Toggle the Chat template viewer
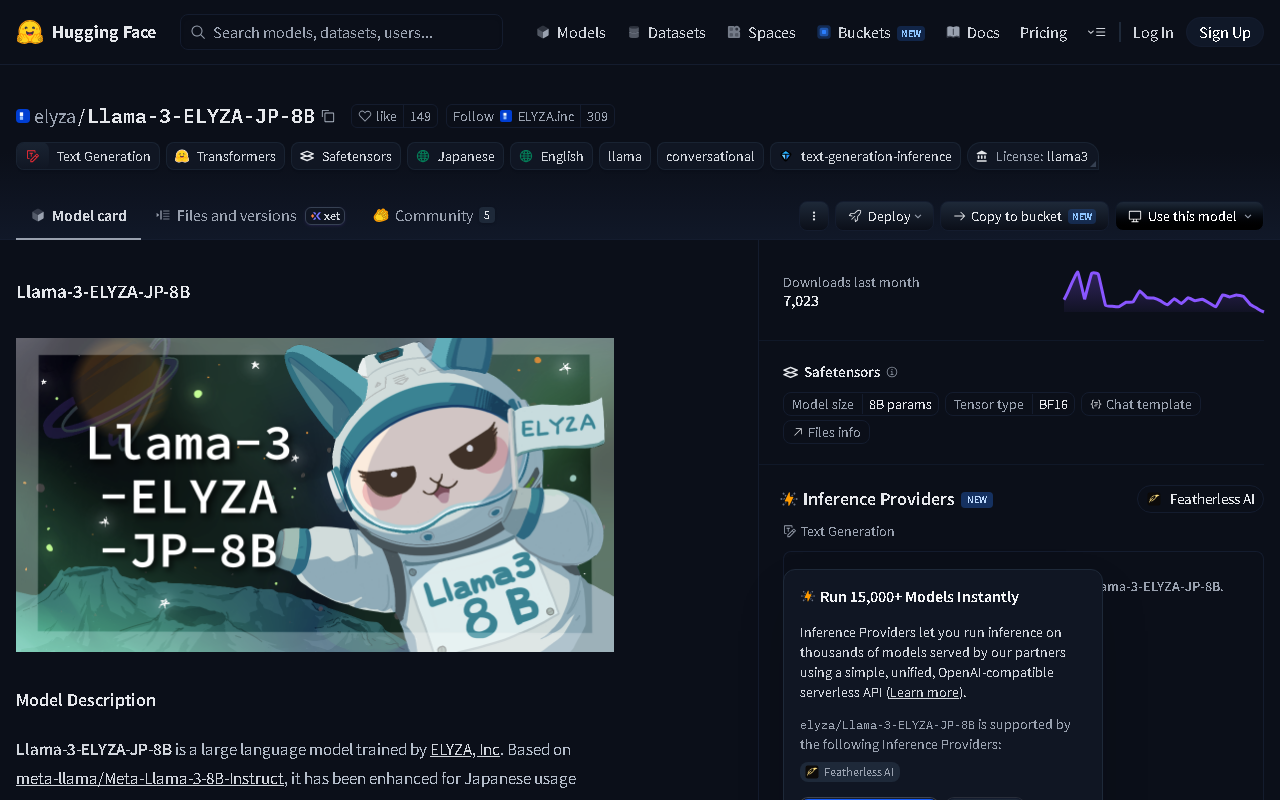The width and height of the screenshot is (1280, 800). (x=1141, y=404)
